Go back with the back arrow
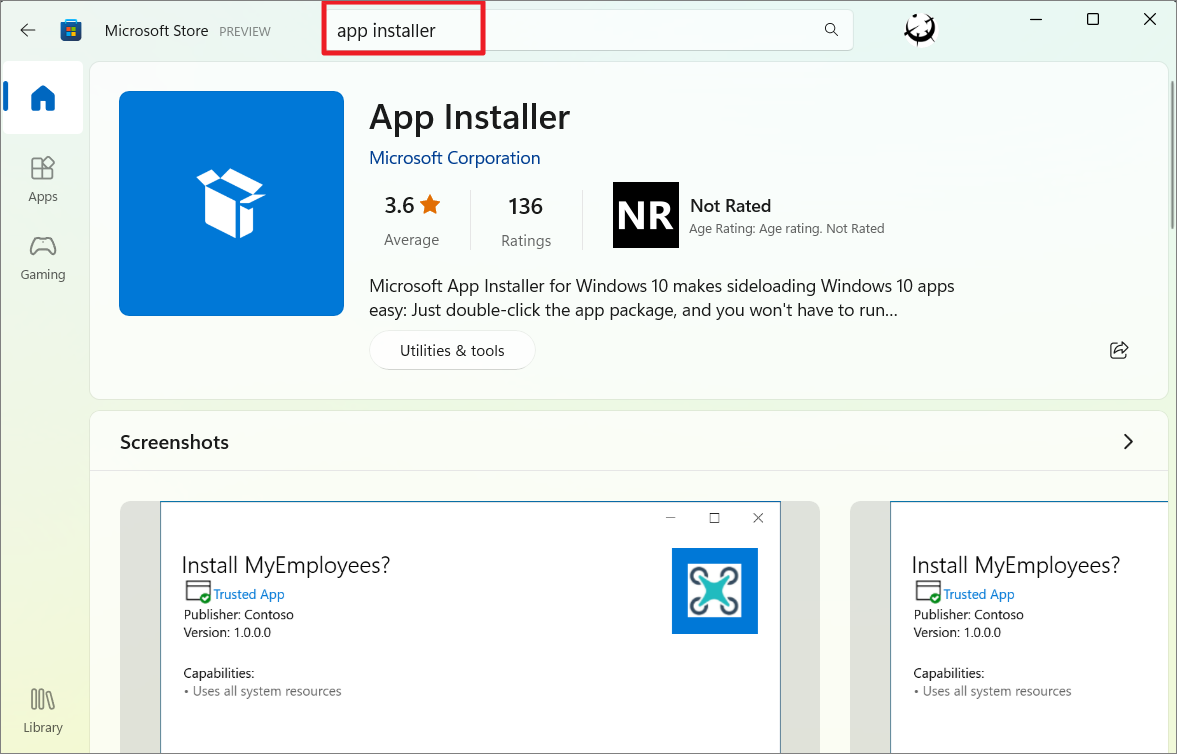1177x754 pixels. [28, 31]
